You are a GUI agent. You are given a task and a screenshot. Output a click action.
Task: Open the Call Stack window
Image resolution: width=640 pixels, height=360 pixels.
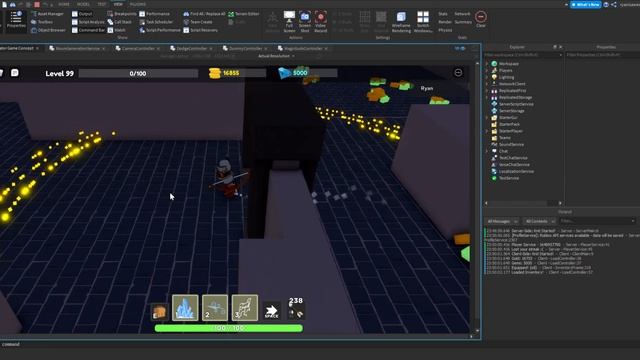pyautogui.click(x=120, y=22)
